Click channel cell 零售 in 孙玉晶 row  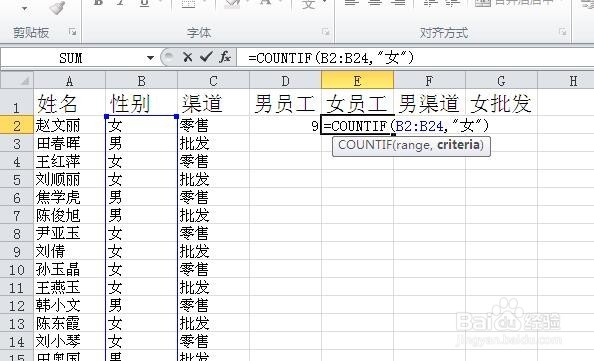[213, 269]
